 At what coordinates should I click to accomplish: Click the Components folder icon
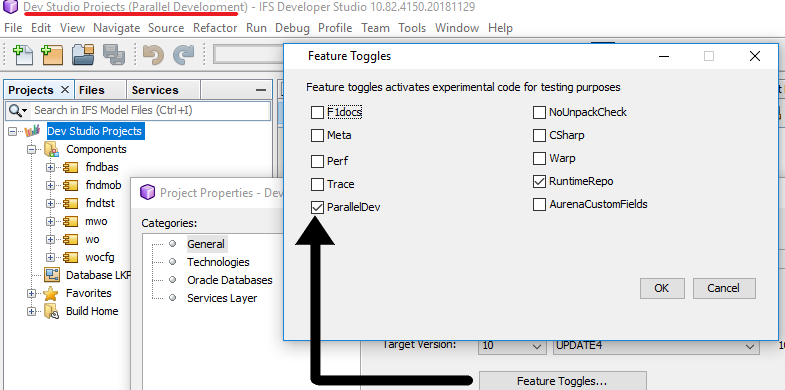point(52,149)
